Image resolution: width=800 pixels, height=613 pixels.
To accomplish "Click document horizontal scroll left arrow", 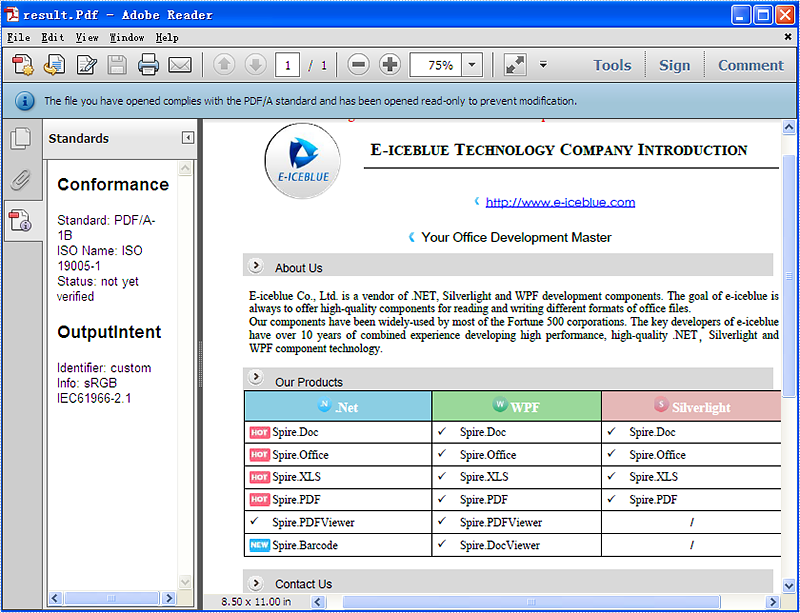I will (318, 602).
